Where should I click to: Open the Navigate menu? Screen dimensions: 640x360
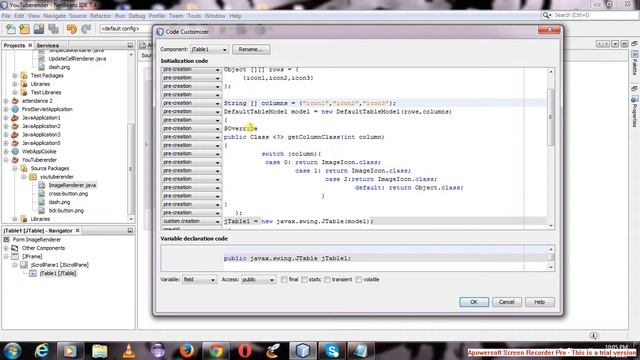tap(54, 16)
